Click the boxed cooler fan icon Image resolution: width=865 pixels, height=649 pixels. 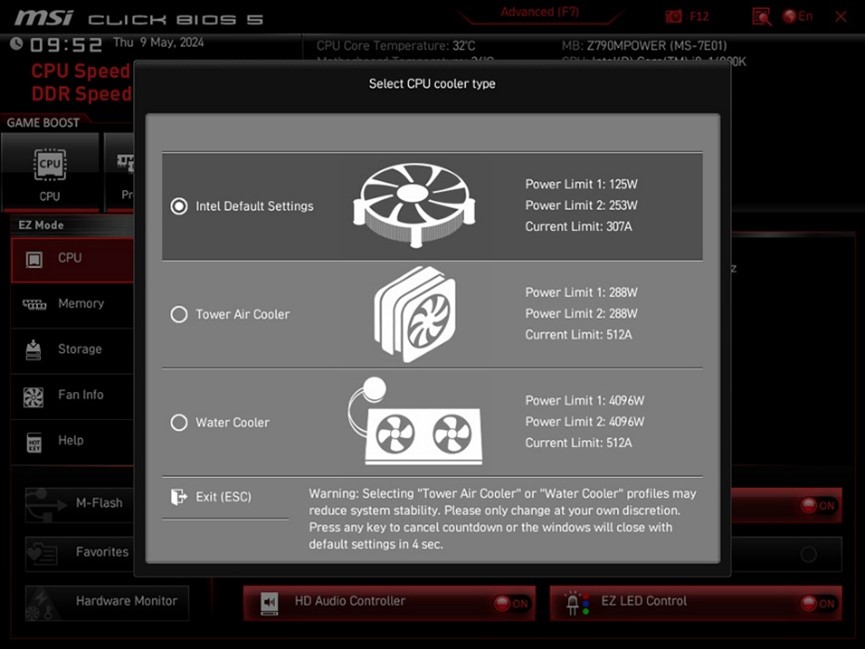414,205
